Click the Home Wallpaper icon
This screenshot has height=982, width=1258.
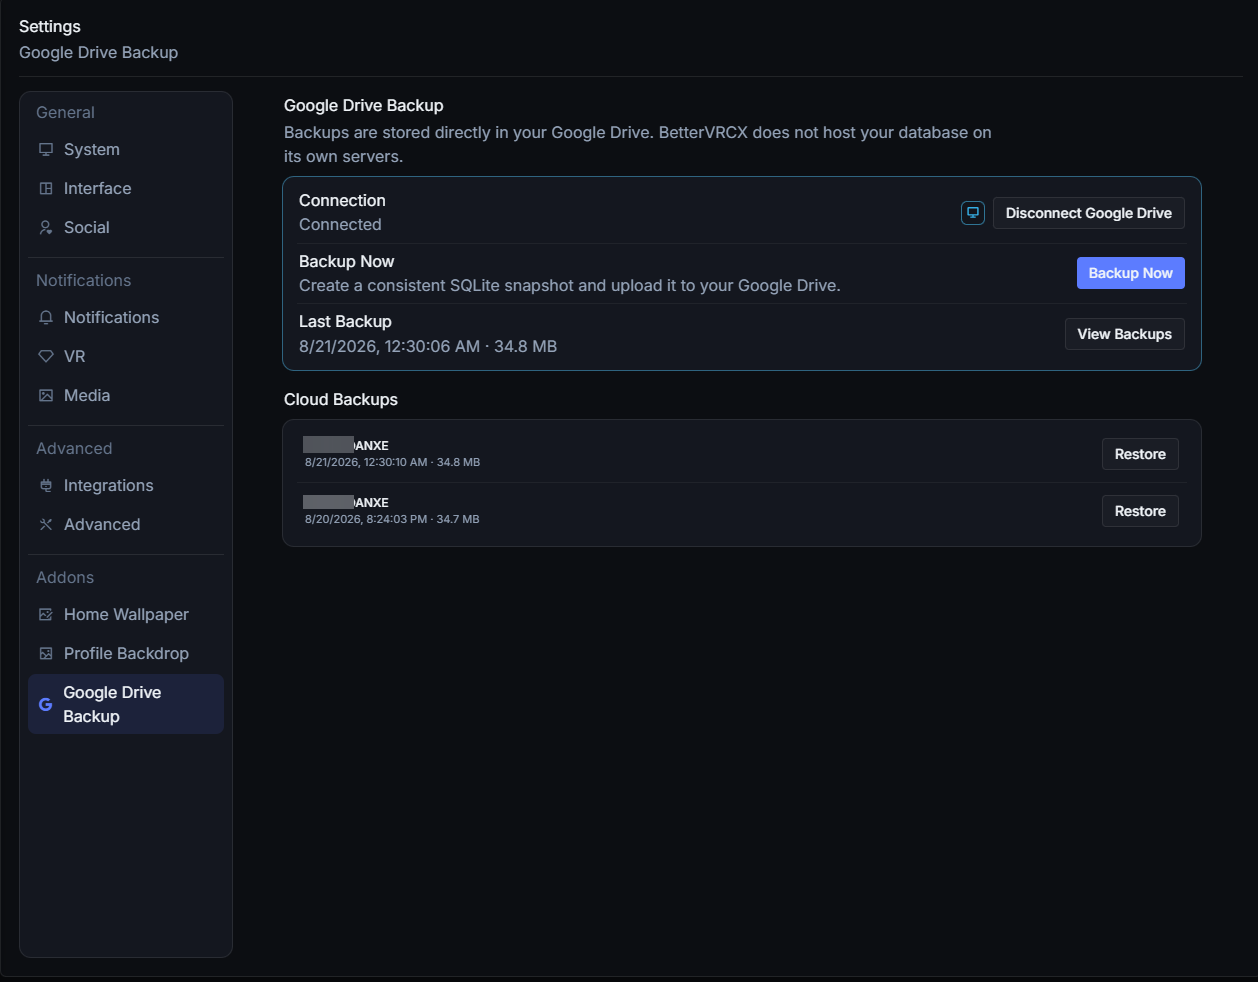46,615
